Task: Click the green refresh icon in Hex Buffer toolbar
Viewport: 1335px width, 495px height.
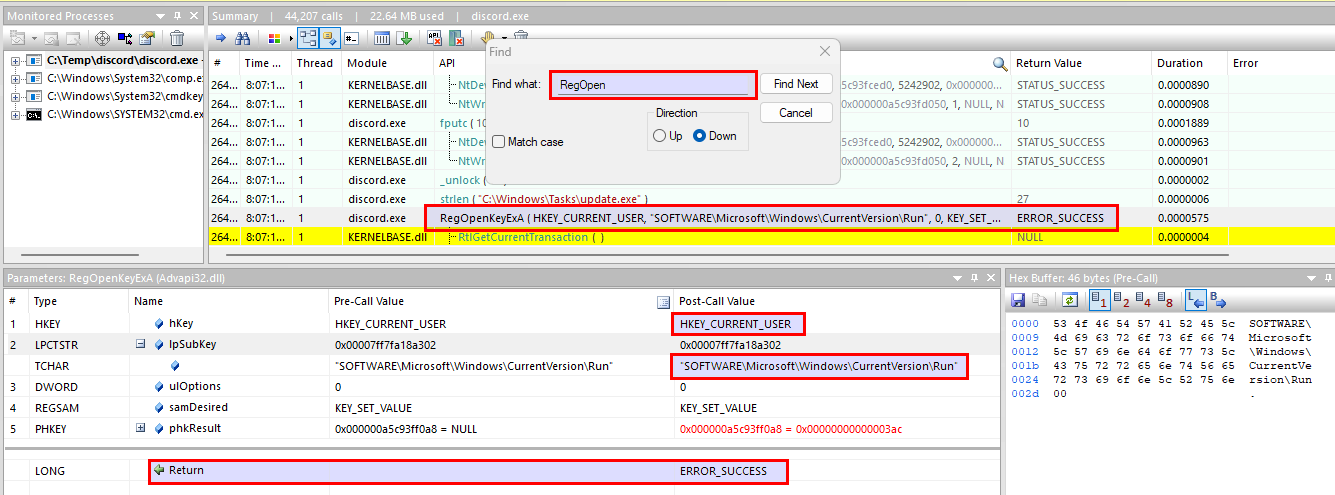Action: (1070, 300)
